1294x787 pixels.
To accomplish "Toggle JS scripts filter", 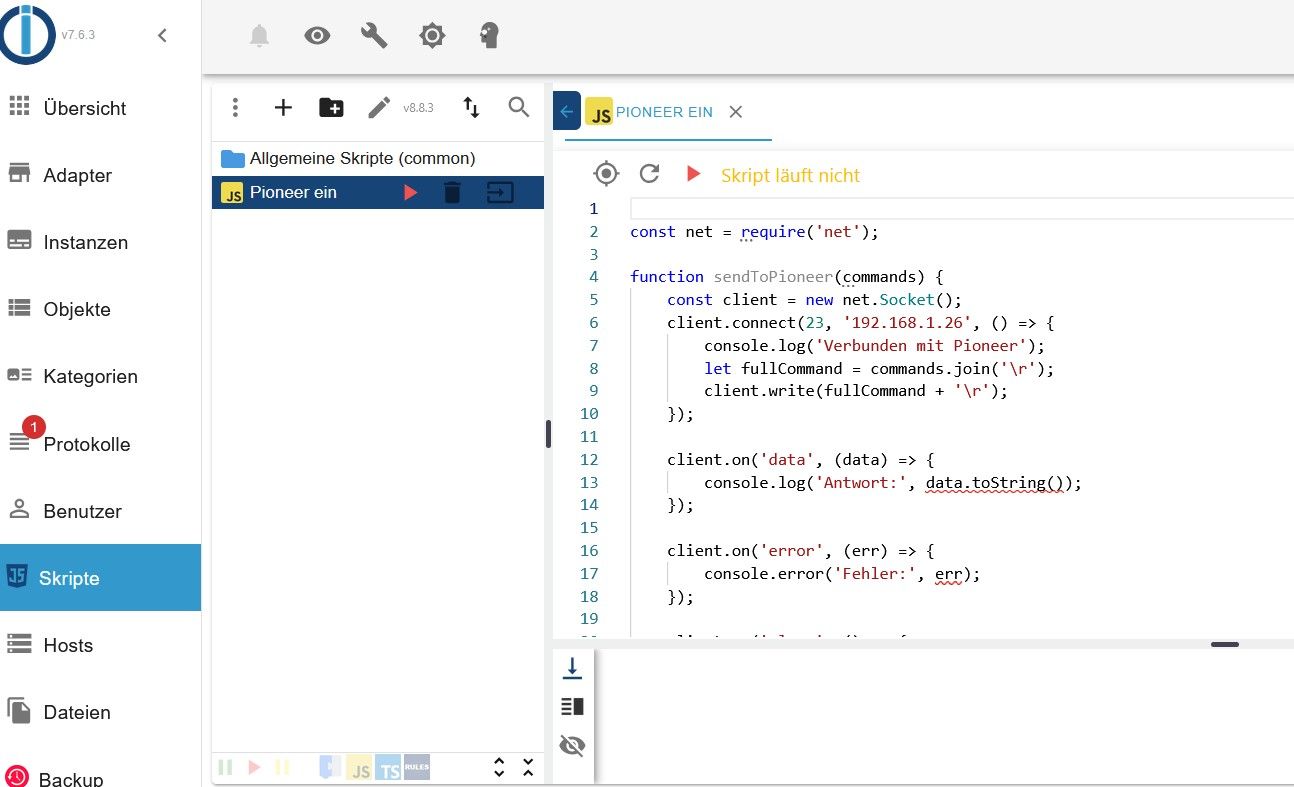I will [x=359, y=767].
